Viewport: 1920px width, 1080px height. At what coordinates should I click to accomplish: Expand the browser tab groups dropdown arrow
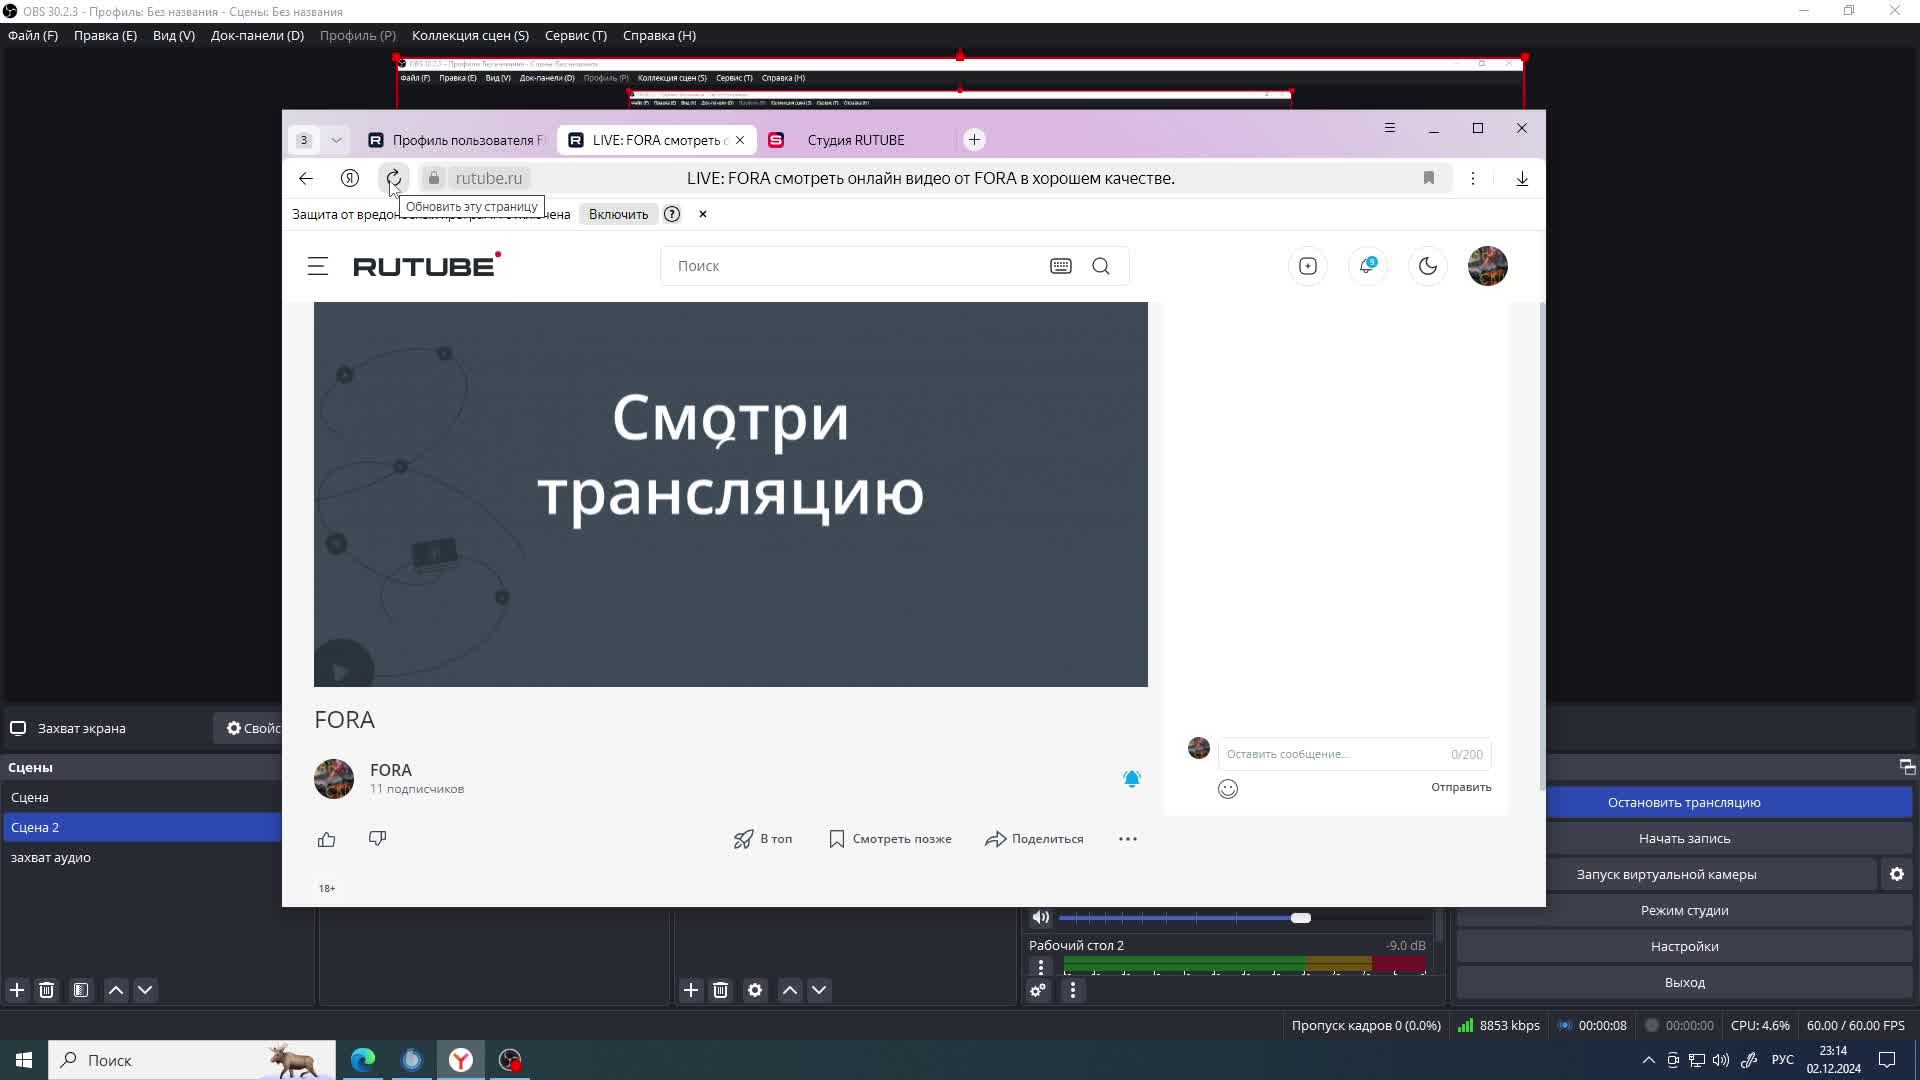(336, 140)
